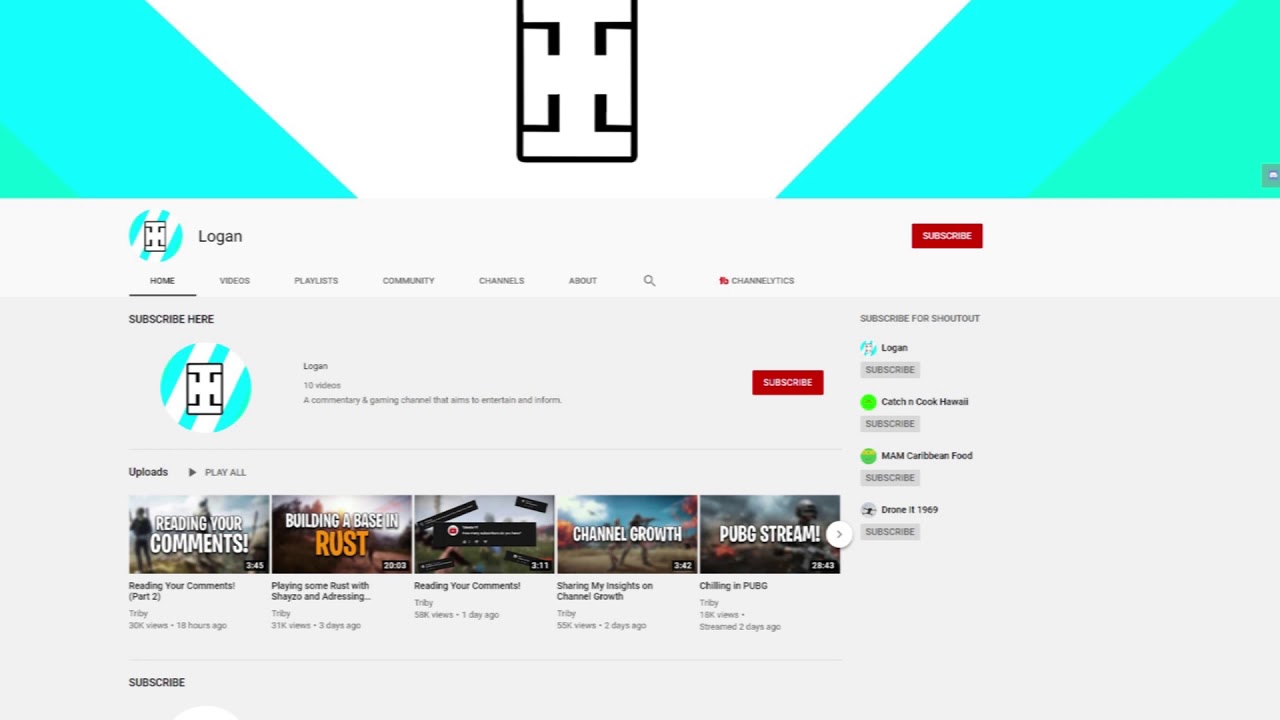Switch to the Home tab

pyautogui.click(x=162, y=281)
